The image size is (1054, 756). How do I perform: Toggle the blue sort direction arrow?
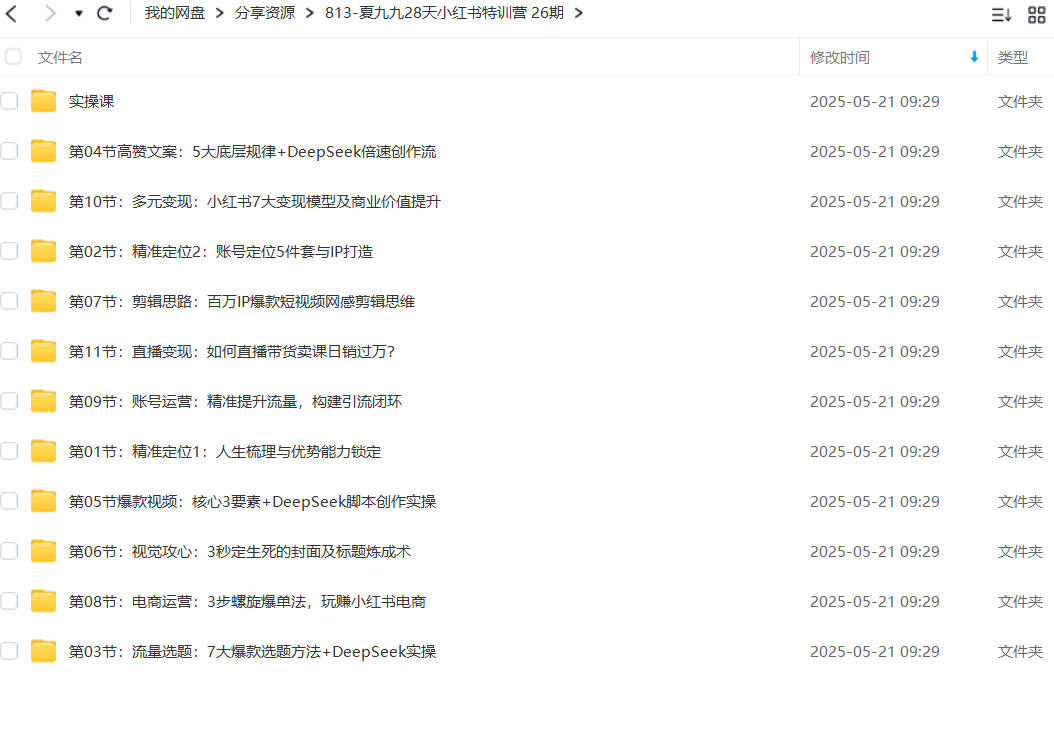[974, 57]
